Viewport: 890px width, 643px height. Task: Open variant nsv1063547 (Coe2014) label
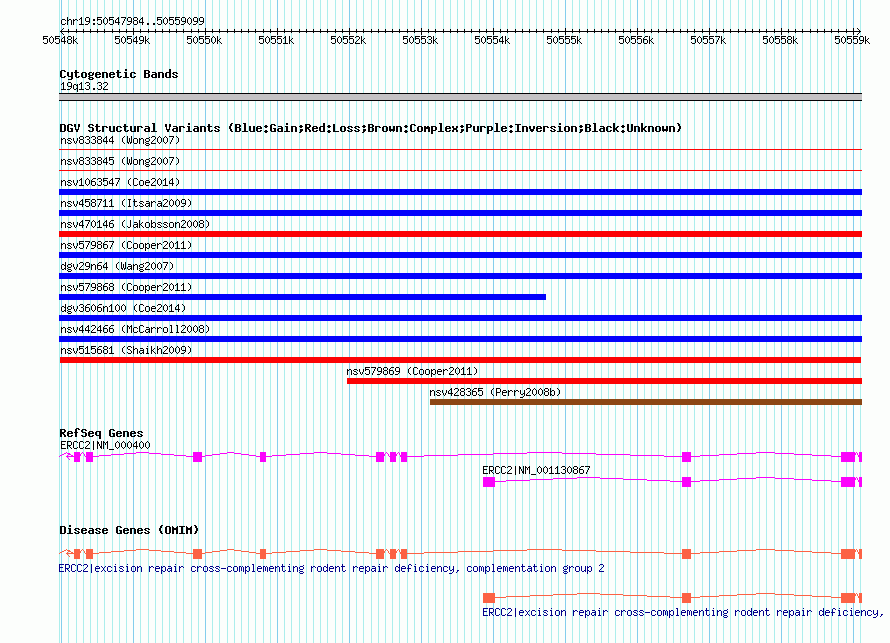(120, 182)
